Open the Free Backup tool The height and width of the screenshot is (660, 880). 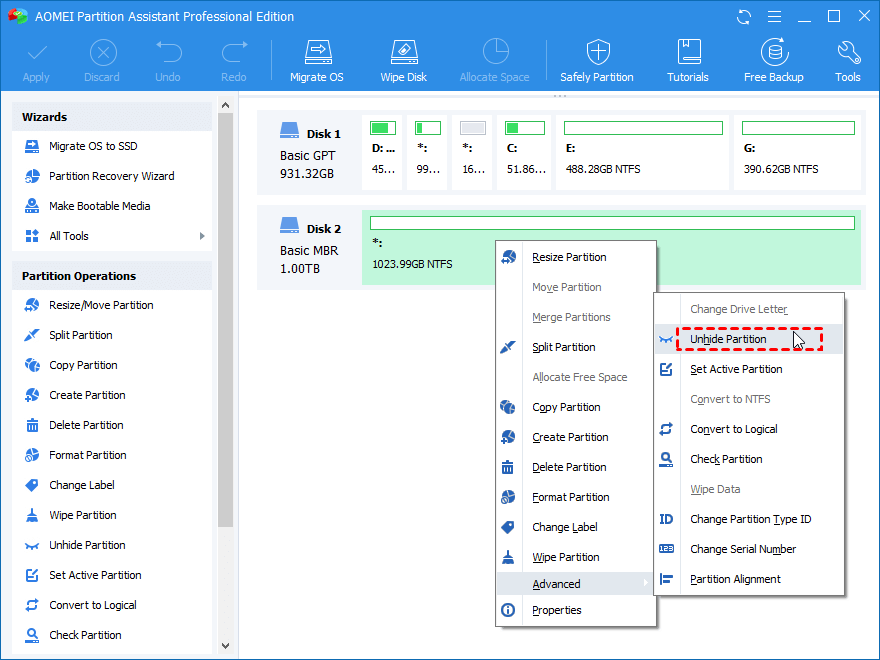coord(773,53)
